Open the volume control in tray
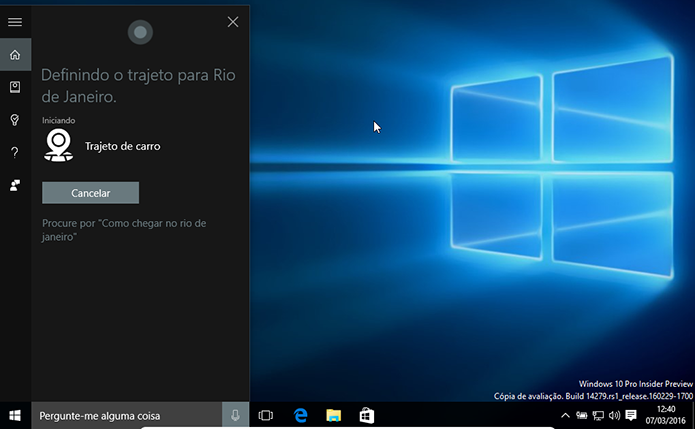Viewport: 695px width, 429px height. pyautogui.click(x=614, y=415)
